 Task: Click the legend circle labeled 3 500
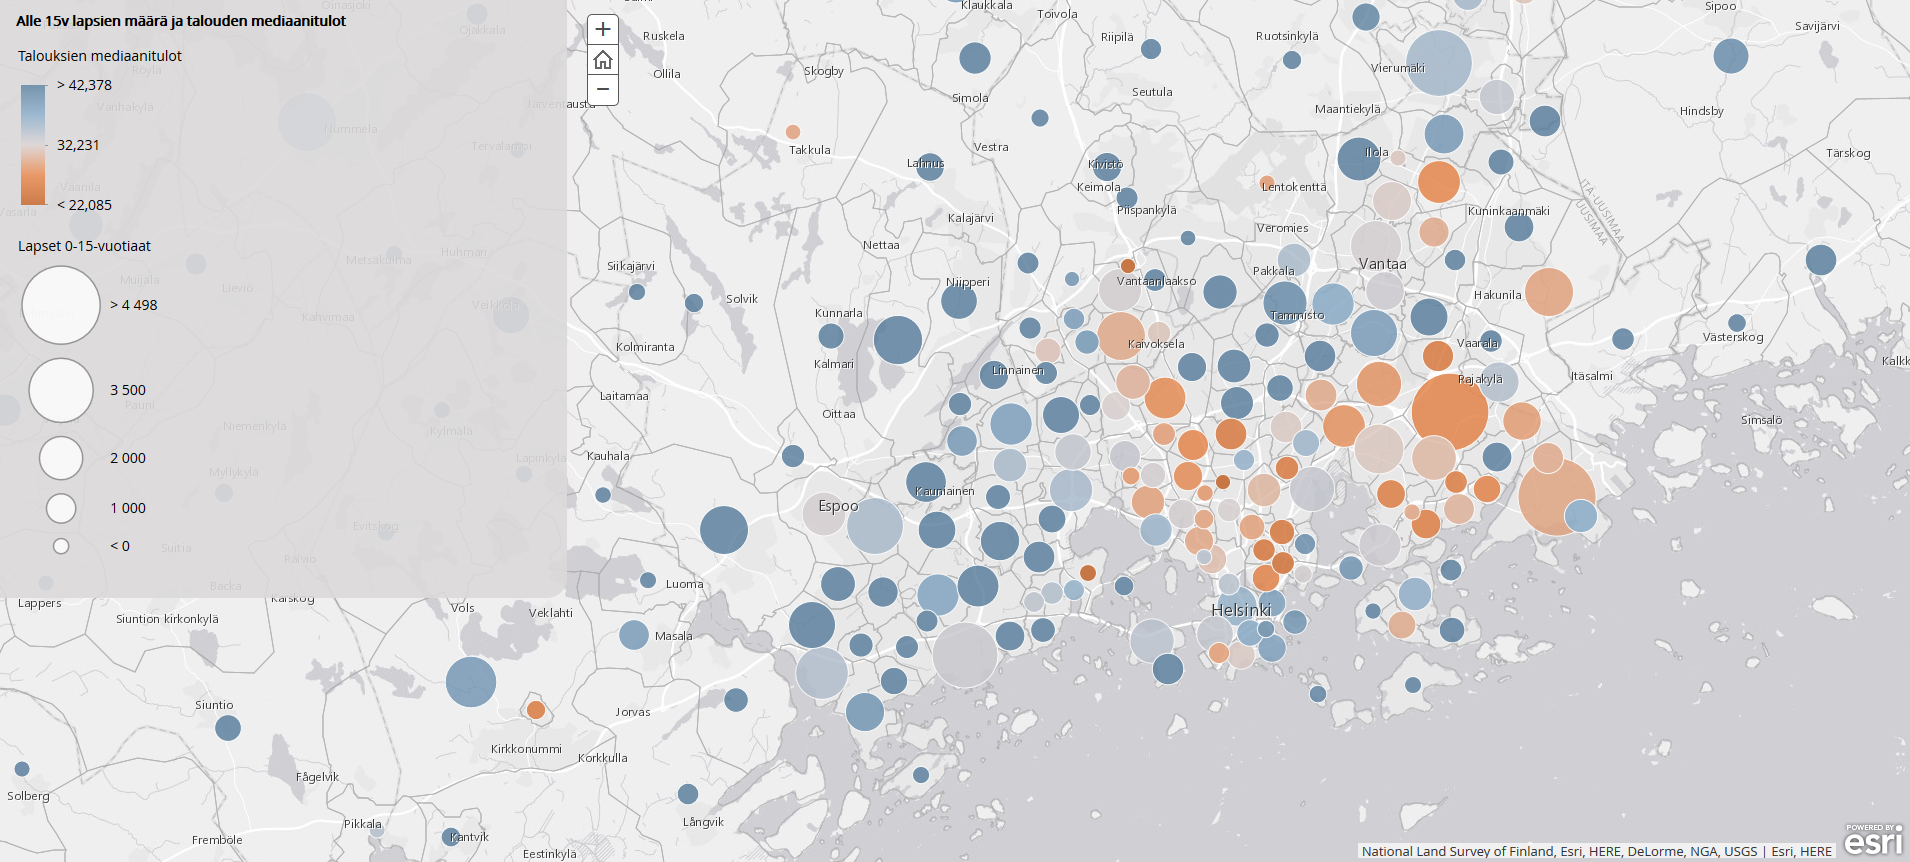61,390
